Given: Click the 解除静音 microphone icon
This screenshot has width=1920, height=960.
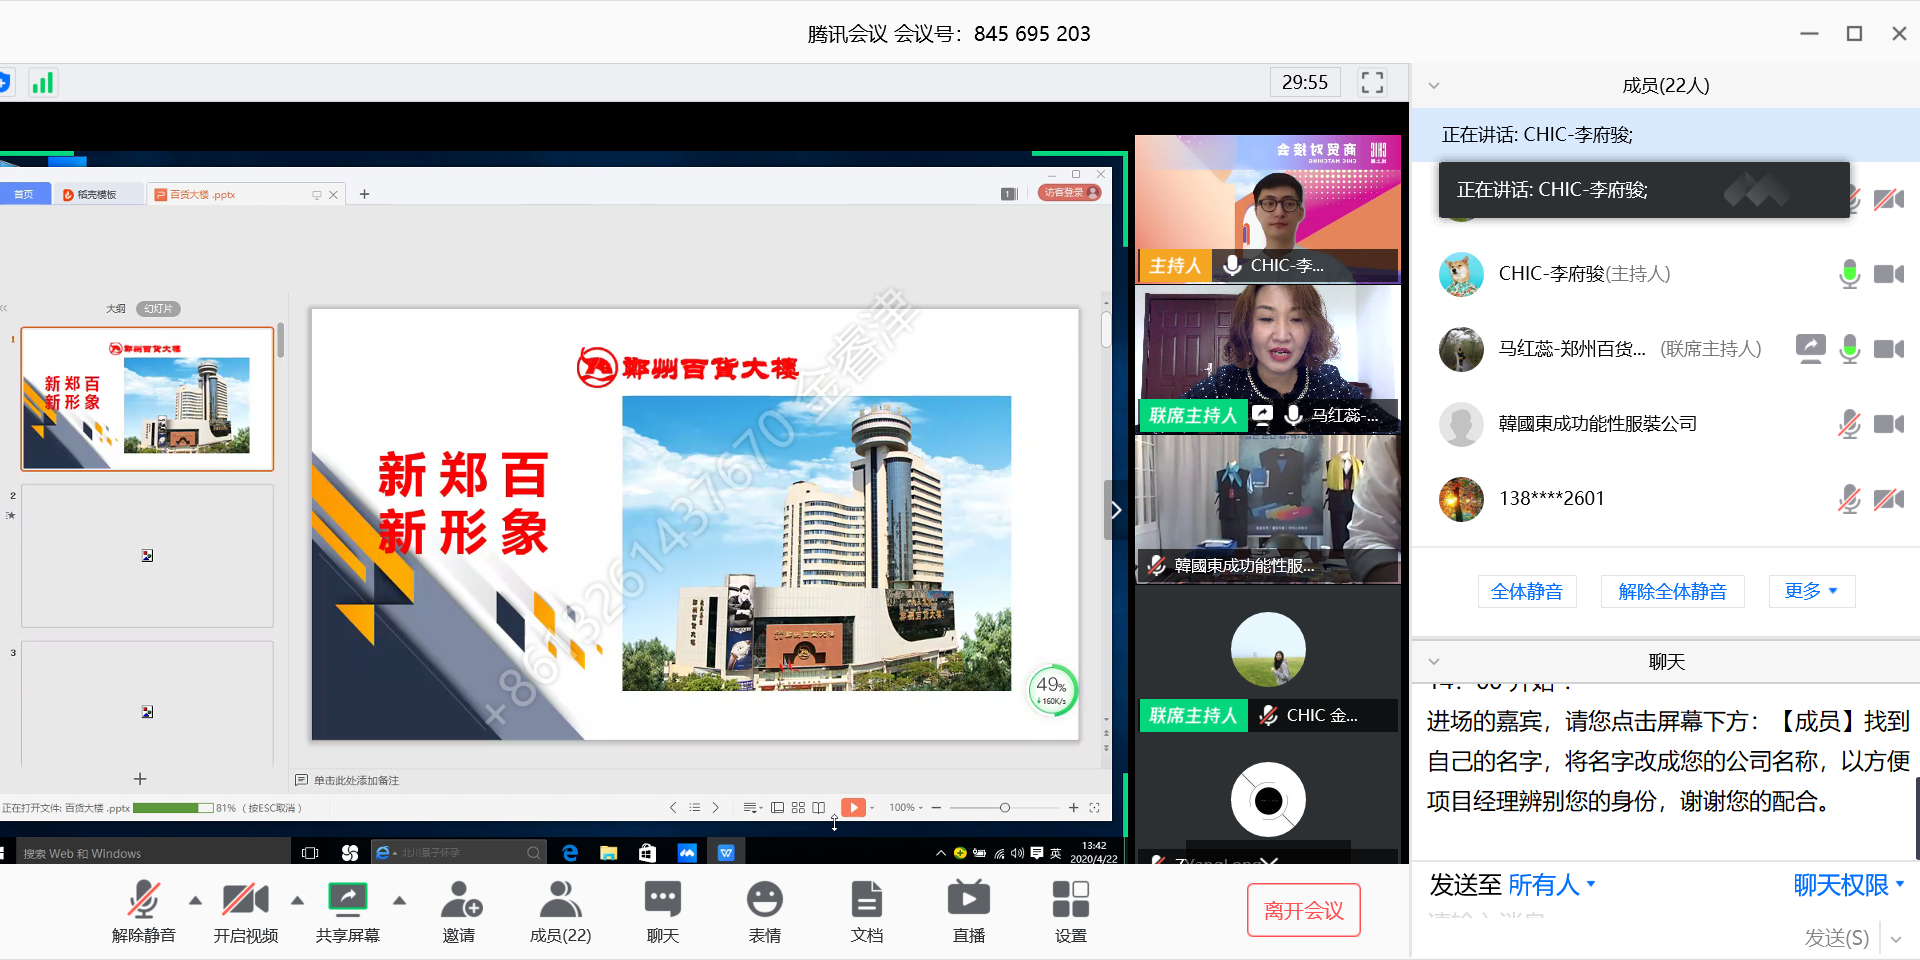Looking at the screenshot, I should (143, 899).
